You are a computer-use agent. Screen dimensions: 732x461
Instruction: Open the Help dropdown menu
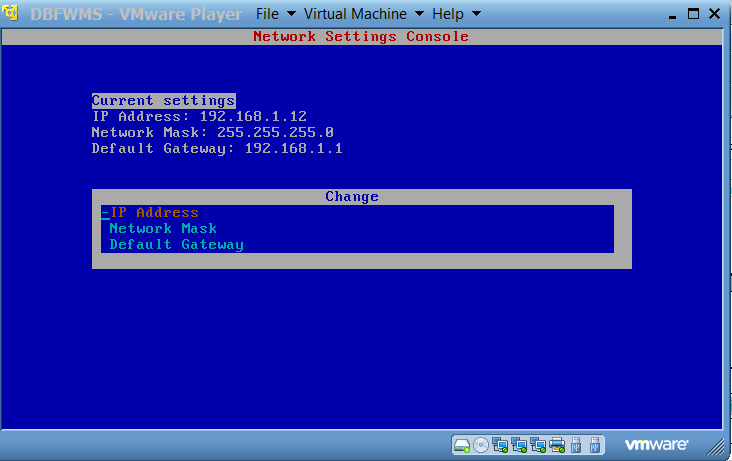tap(456, 14)
